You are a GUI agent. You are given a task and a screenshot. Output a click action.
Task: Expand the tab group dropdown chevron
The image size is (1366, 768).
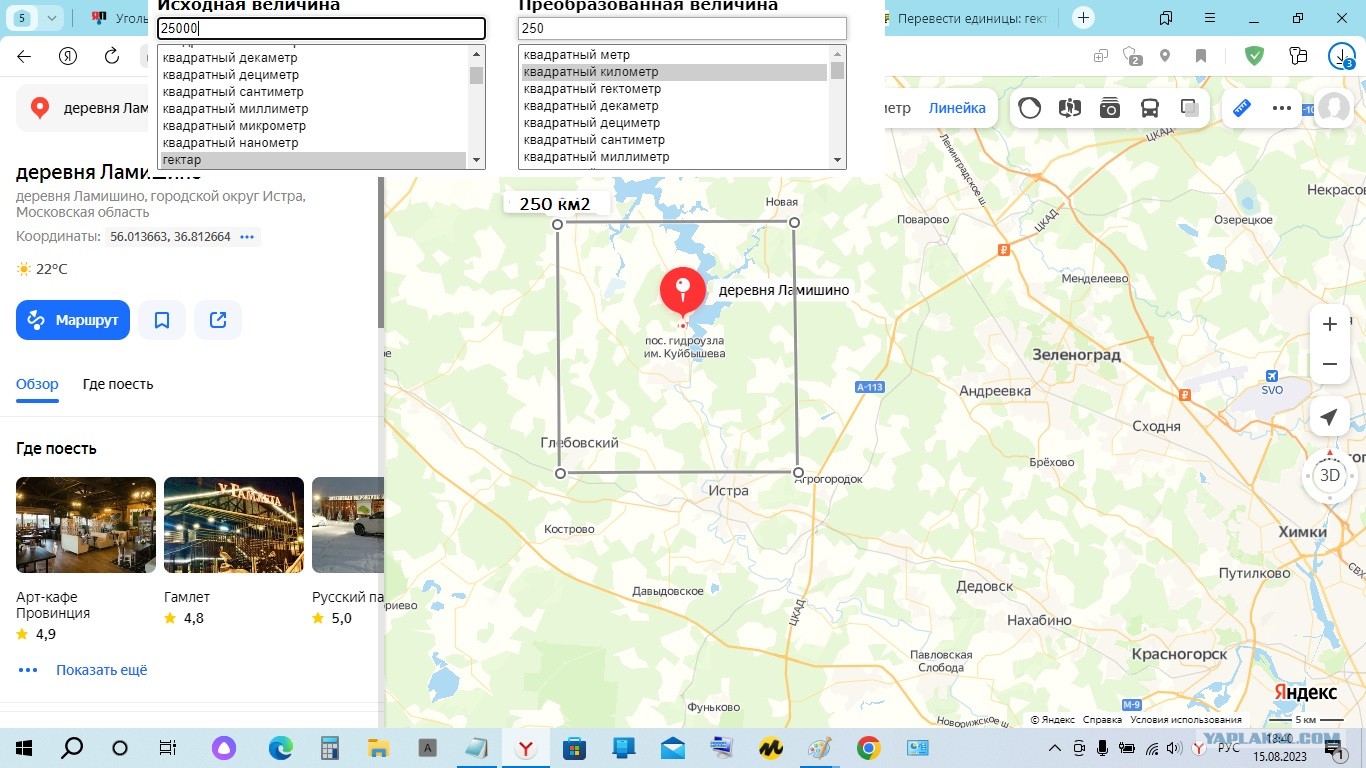[x=52, y=18]
